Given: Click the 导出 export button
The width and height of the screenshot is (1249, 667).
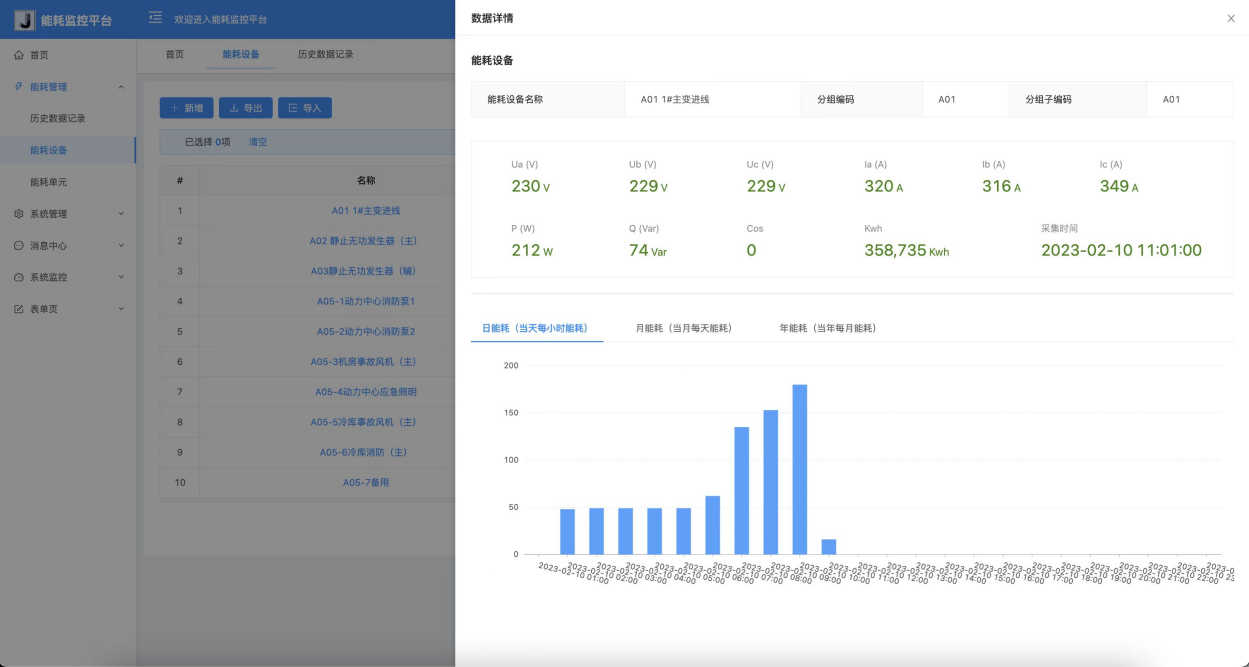Looking at the screenshot, I should [x=245, y=108].
